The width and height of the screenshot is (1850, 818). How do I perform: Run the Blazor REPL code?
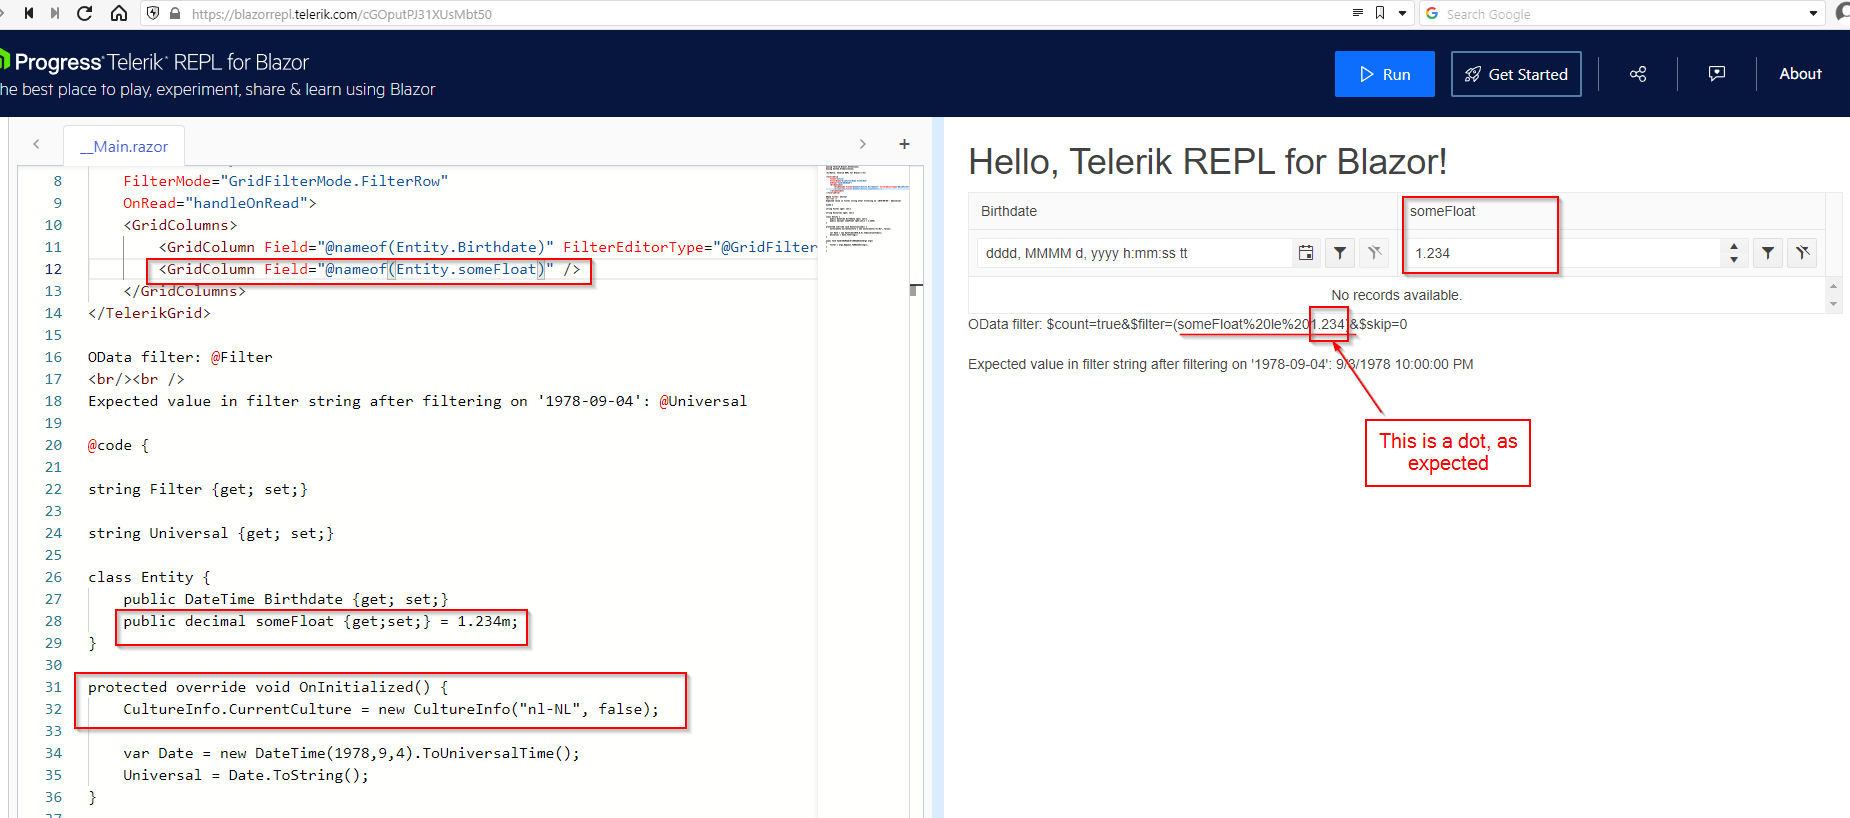click(x=1385, y=74)
